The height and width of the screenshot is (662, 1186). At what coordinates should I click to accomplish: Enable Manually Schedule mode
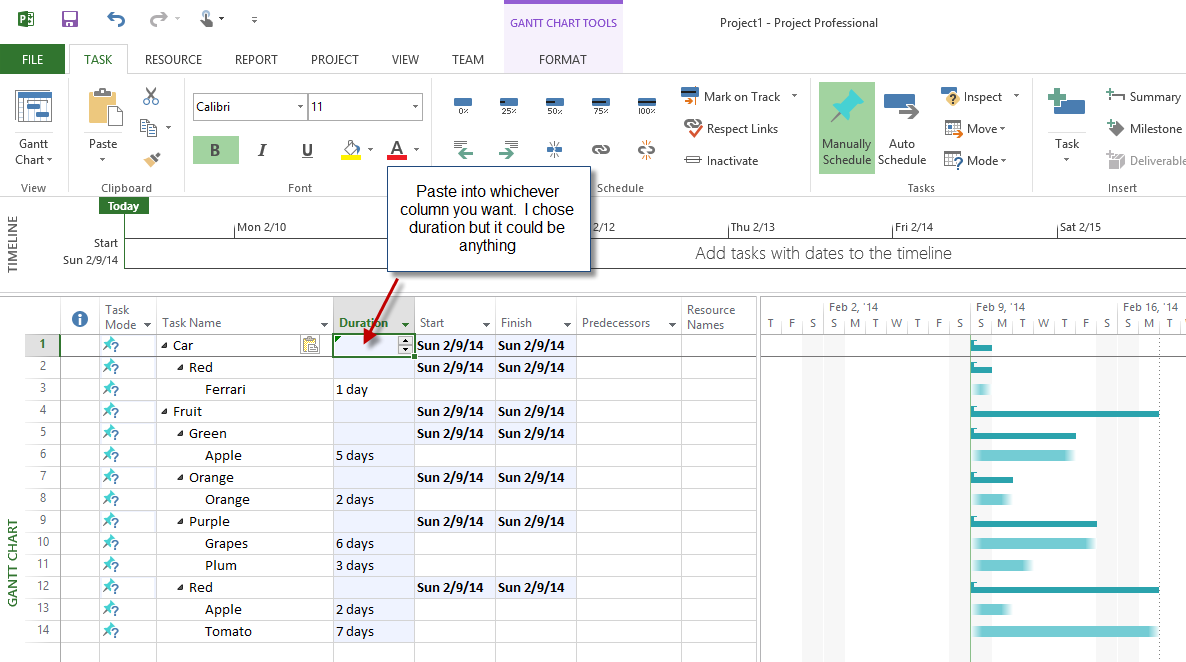[x=846, y=128]
